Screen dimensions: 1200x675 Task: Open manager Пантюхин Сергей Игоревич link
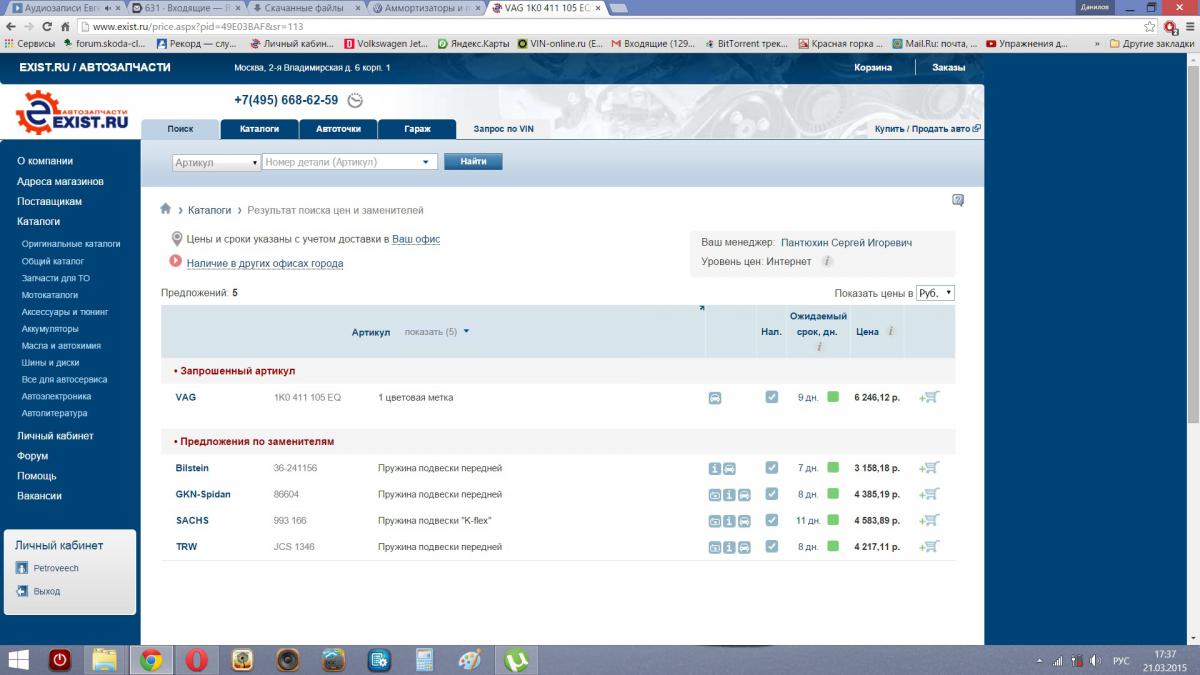846,242
